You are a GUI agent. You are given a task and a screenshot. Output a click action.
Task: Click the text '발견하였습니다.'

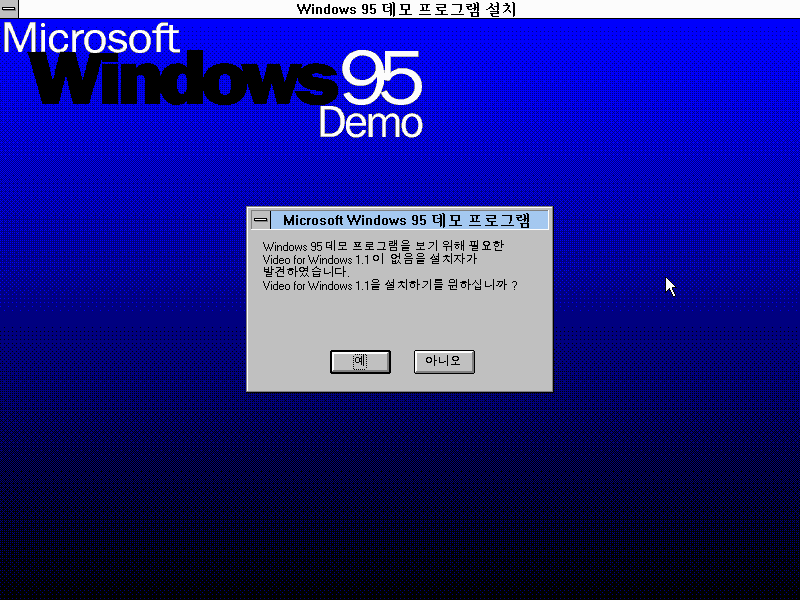pos(306,272)
